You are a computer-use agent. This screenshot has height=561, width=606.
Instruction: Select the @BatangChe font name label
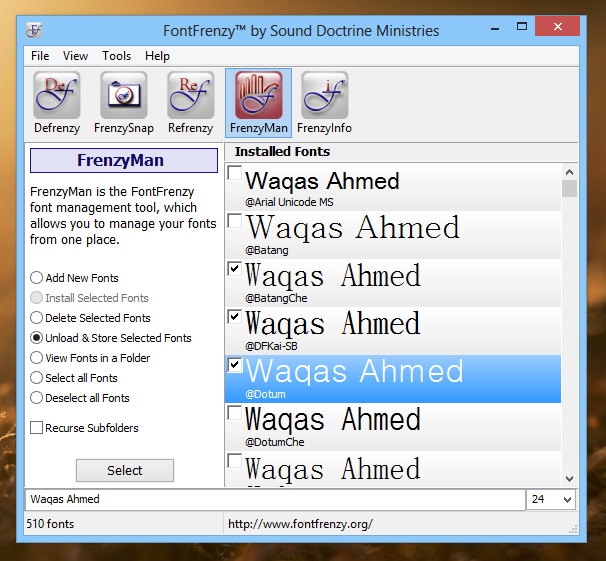(276, 298)
